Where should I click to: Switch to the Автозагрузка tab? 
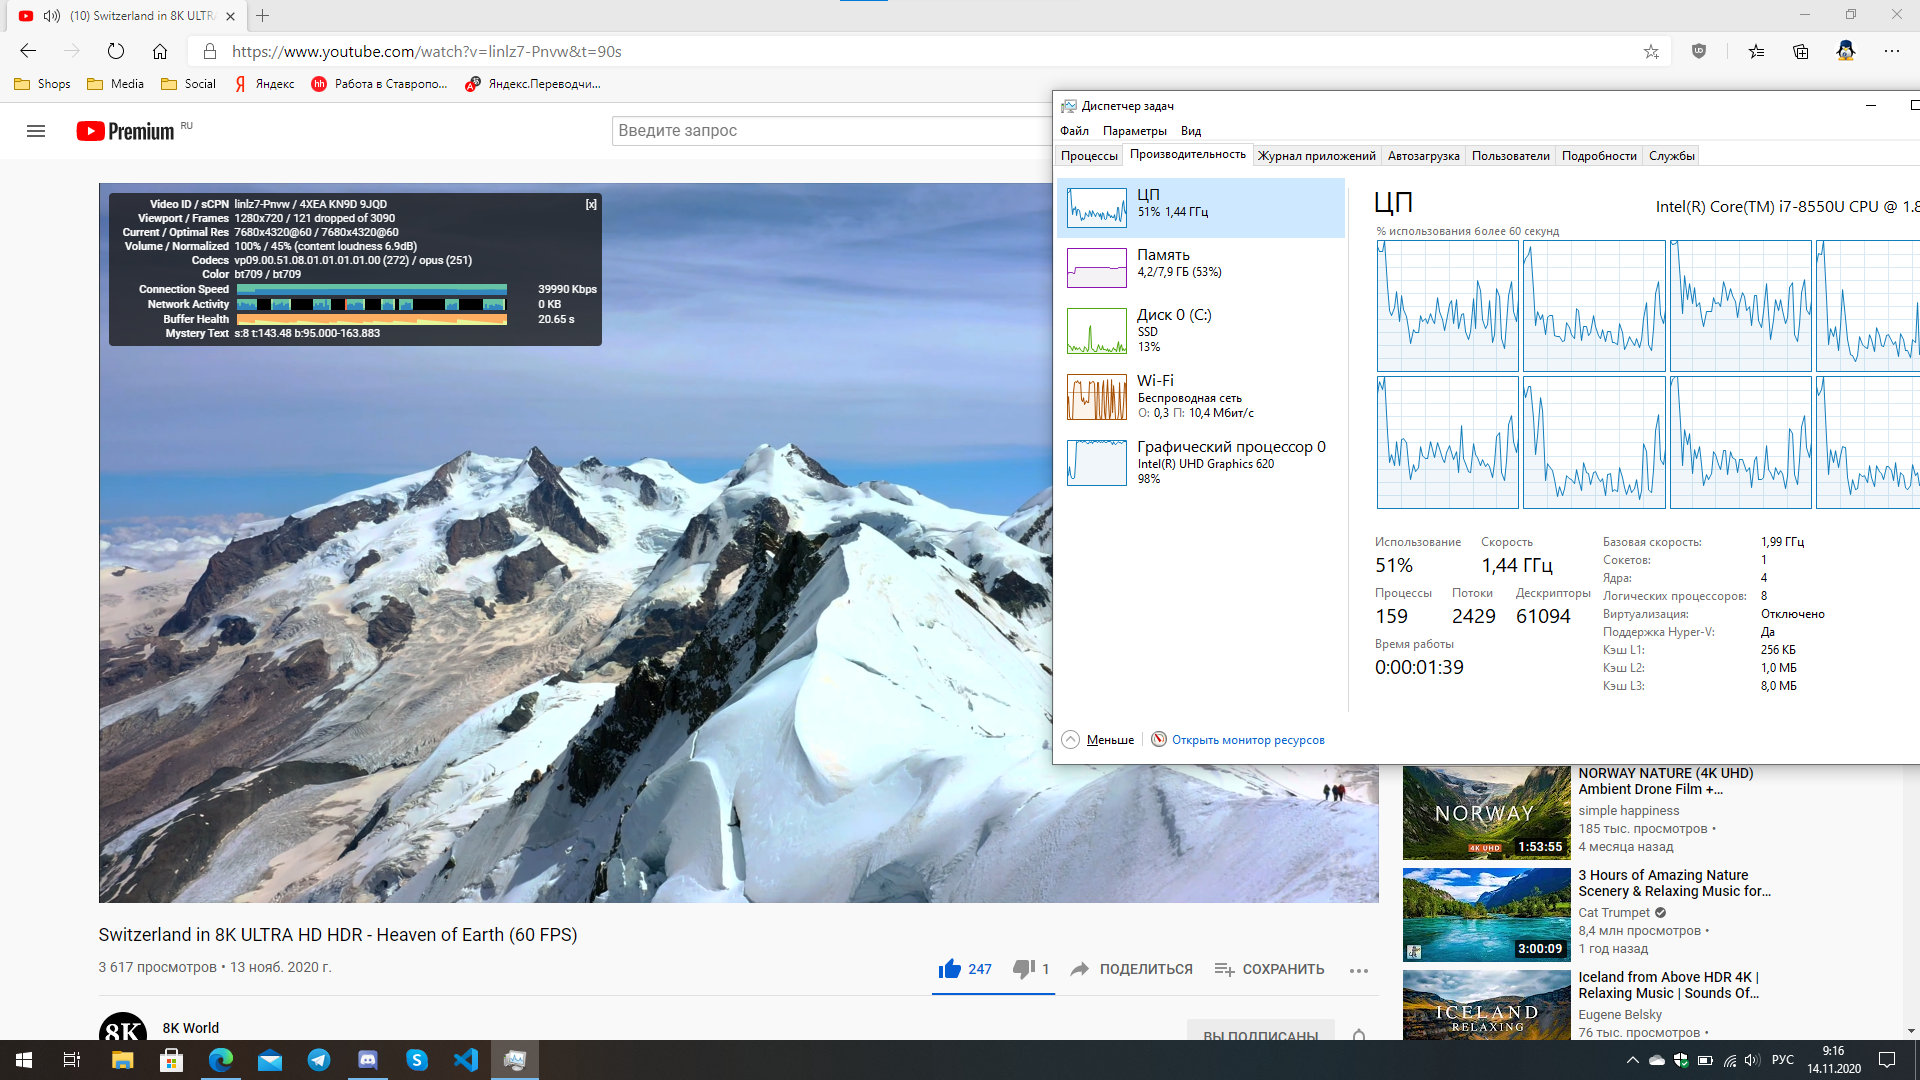click(1423, 156)
